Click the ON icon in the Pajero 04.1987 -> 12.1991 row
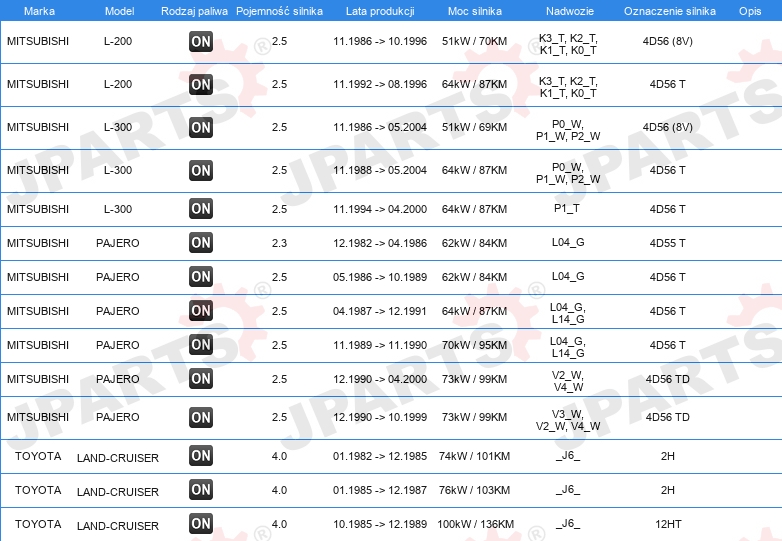 201,311
